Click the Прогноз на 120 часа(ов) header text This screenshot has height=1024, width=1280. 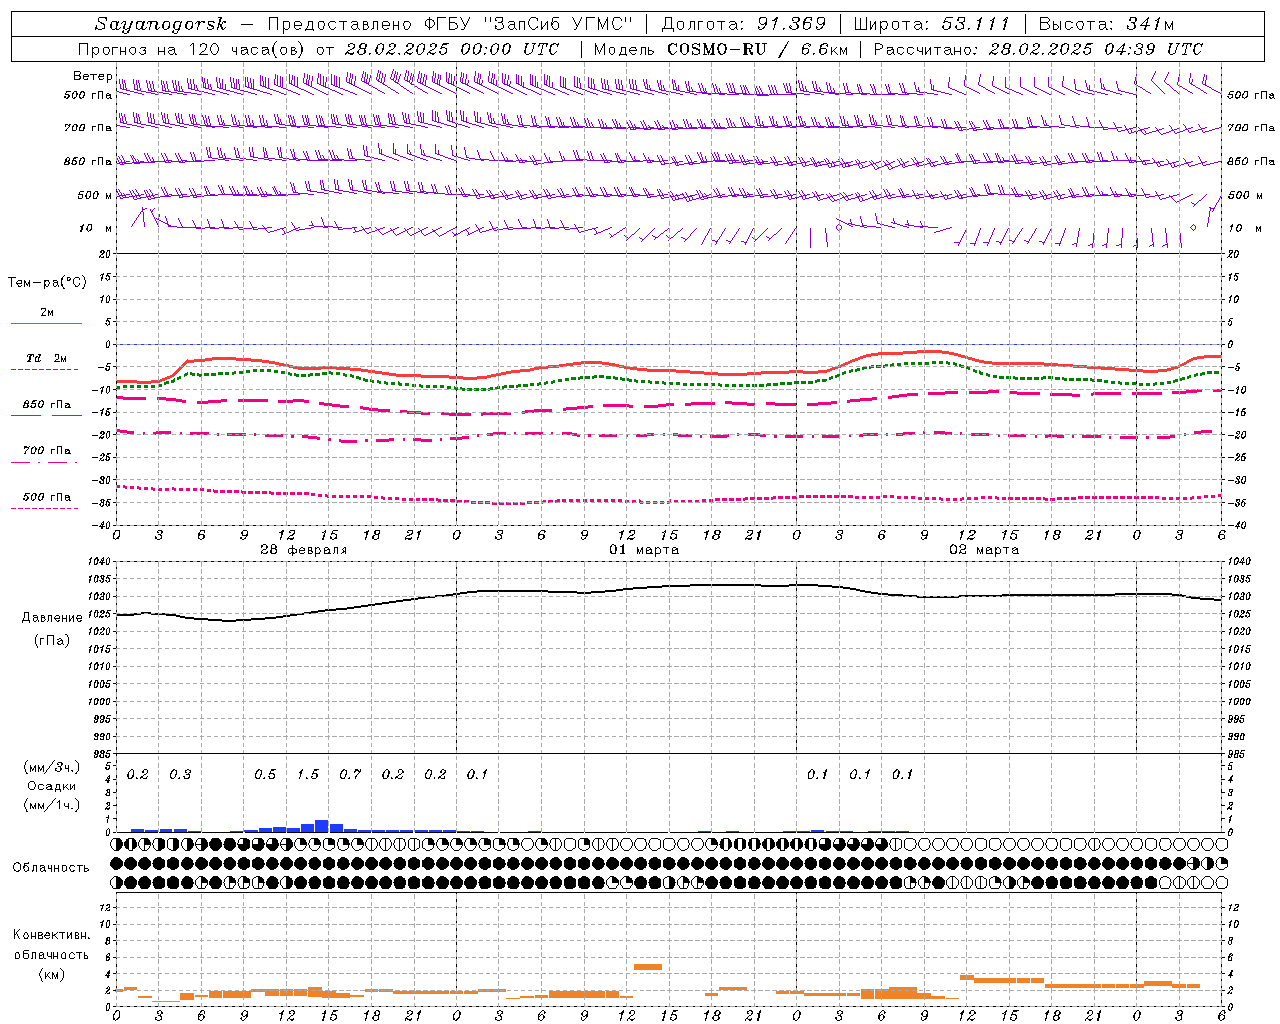(x=192, y=49)
